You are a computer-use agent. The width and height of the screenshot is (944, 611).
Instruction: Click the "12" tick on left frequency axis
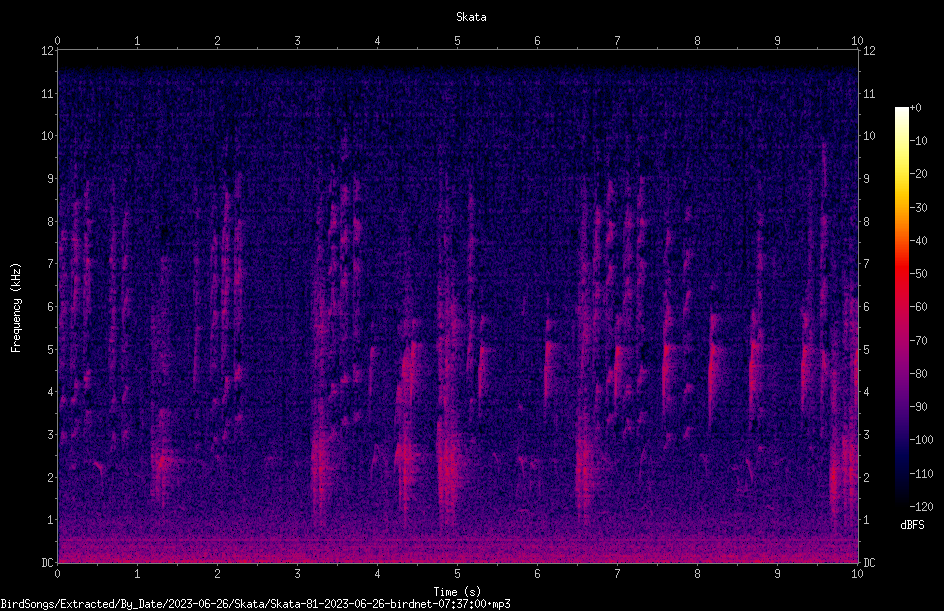47,51
